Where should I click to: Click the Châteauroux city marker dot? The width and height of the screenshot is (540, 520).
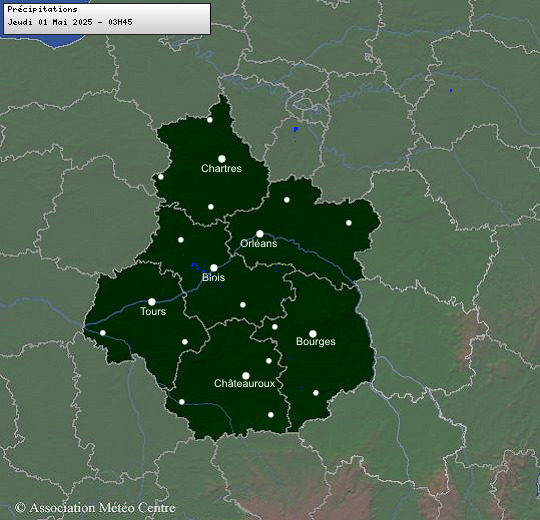click(x=246, y=375)
